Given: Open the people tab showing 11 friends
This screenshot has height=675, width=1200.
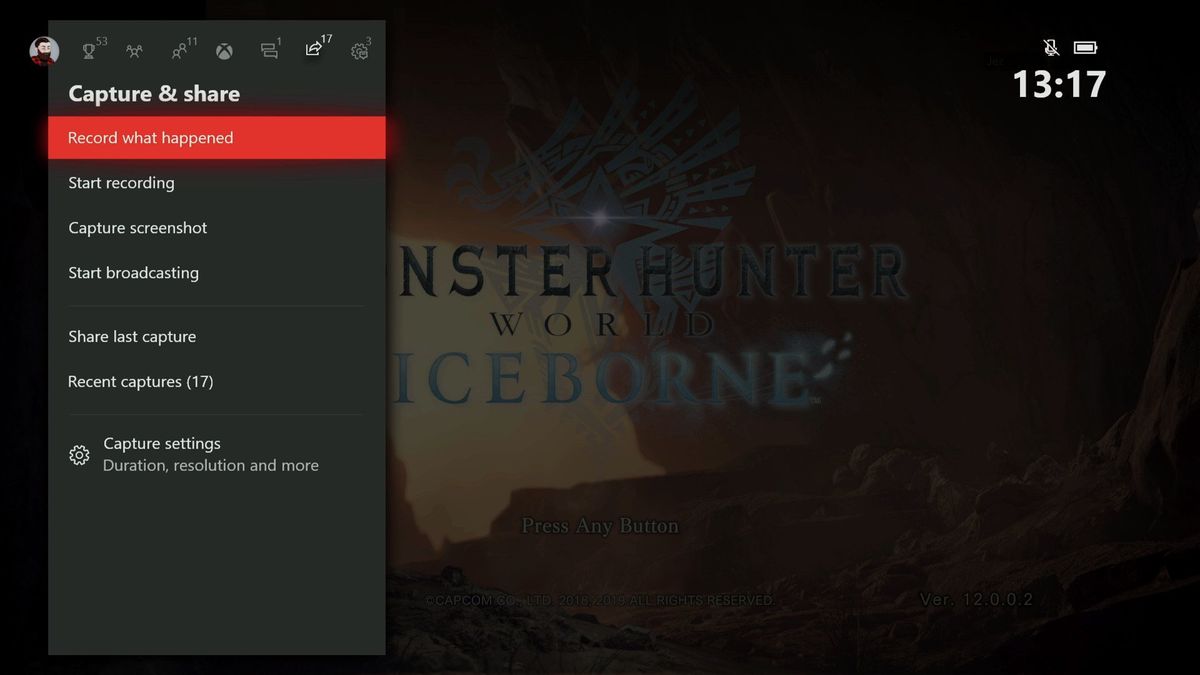Looking at the screenshot, I should tap(180, 50).
